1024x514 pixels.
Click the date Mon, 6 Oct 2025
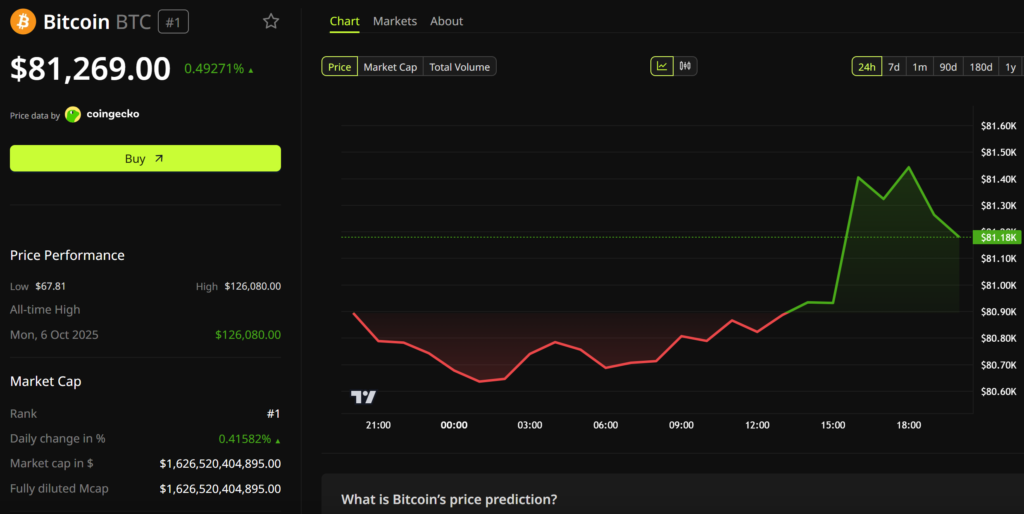pos(54,334)
